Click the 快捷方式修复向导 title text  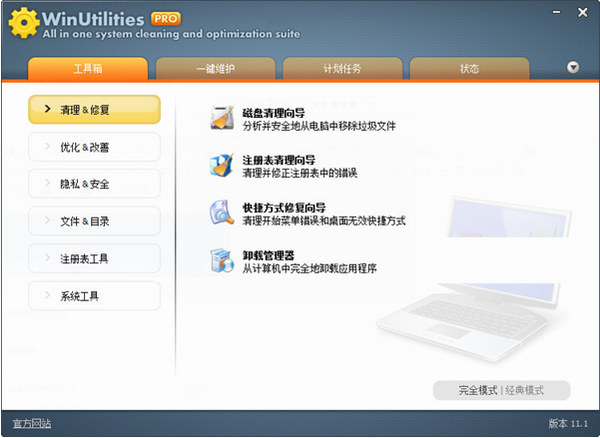point(284,208)
